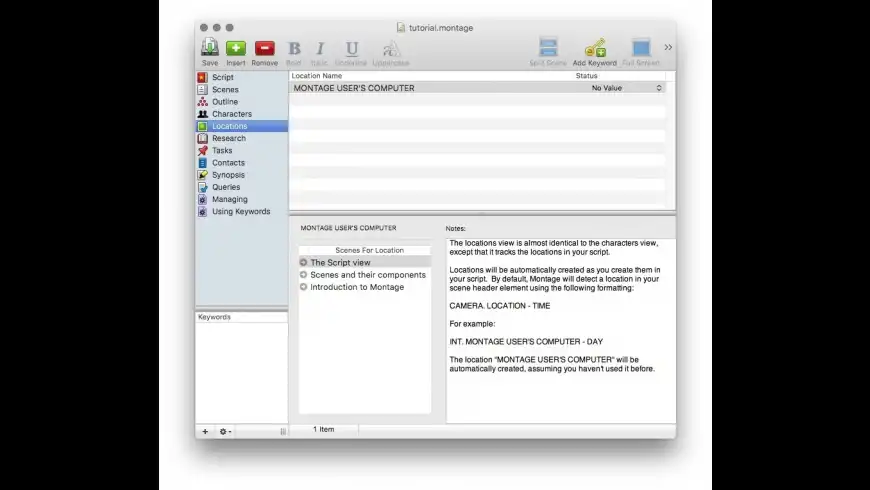Click the Characters sidebar icon

click(x=203, y=114)
